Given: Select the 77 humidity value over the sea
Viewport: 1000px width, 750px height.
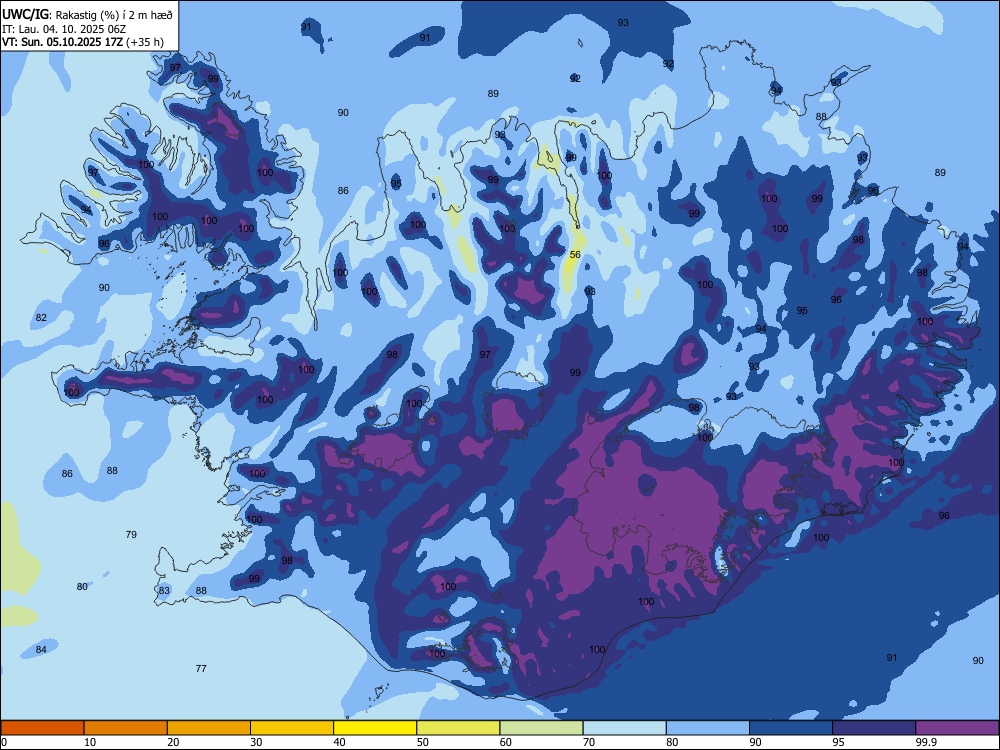Looking at the screenshot, I should [201, 668].
